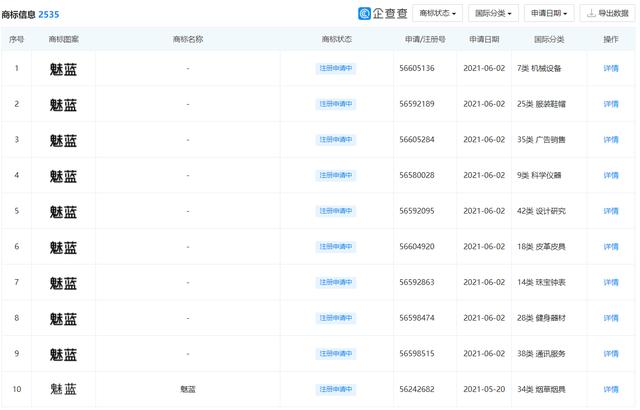
Task: Click the 38类 通讯服务 category cell
Action: 541,354
